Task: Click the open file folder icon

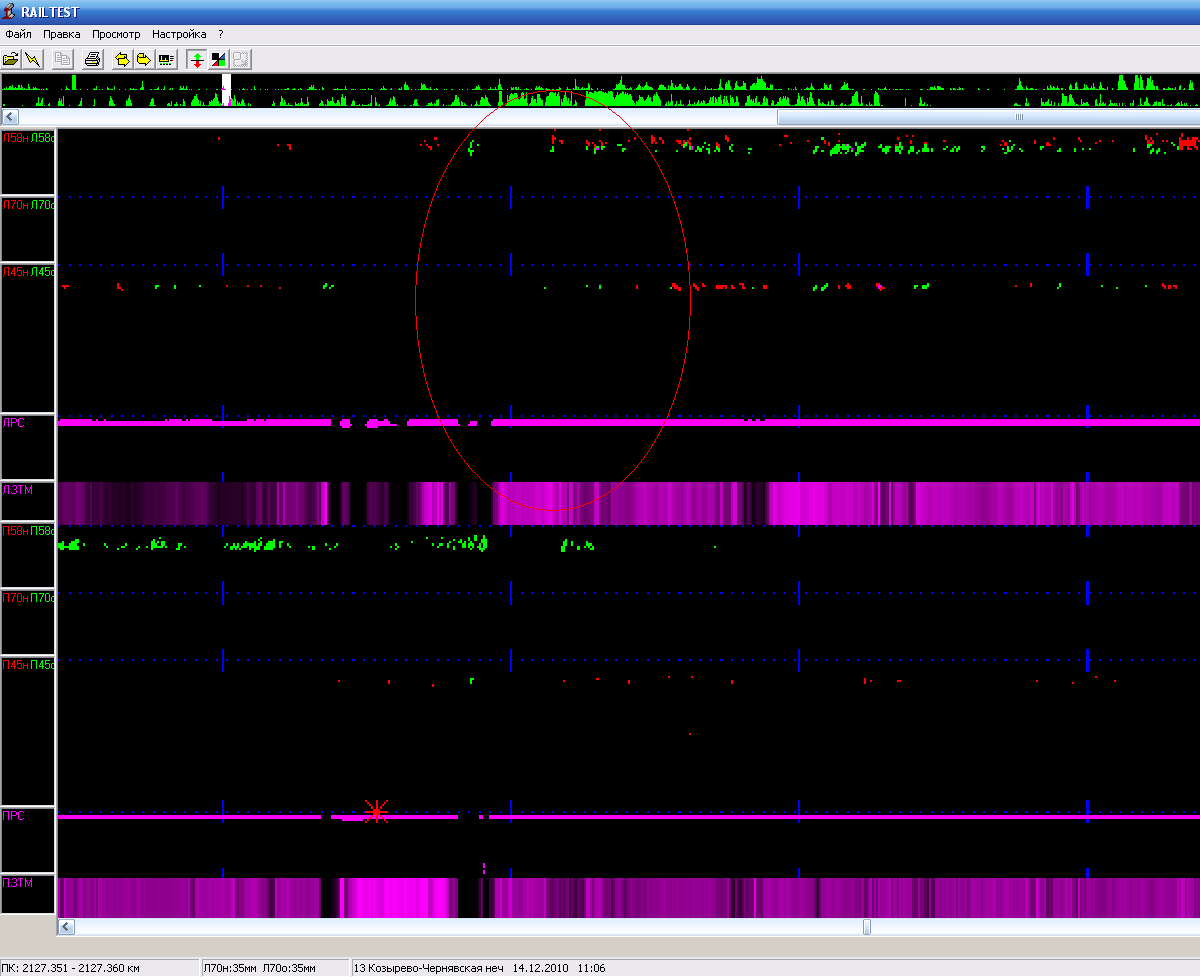Action: tap(11, 59)
